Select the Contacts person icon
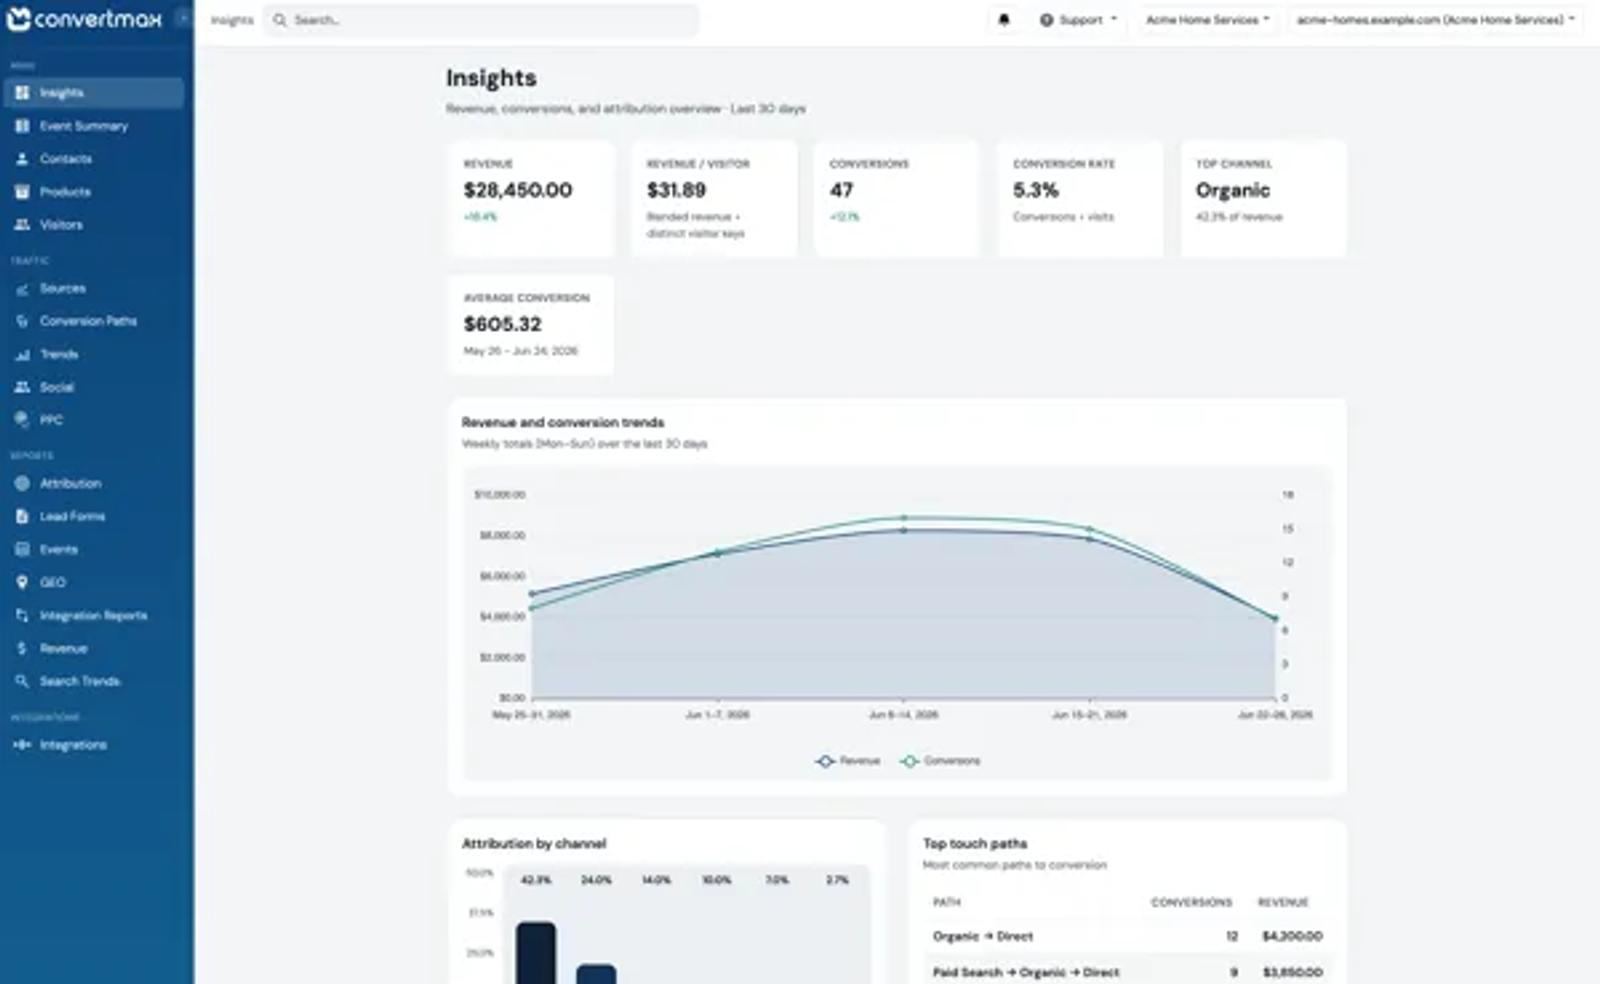Screen dimensions: 1600x984 [x=22, y=159]
